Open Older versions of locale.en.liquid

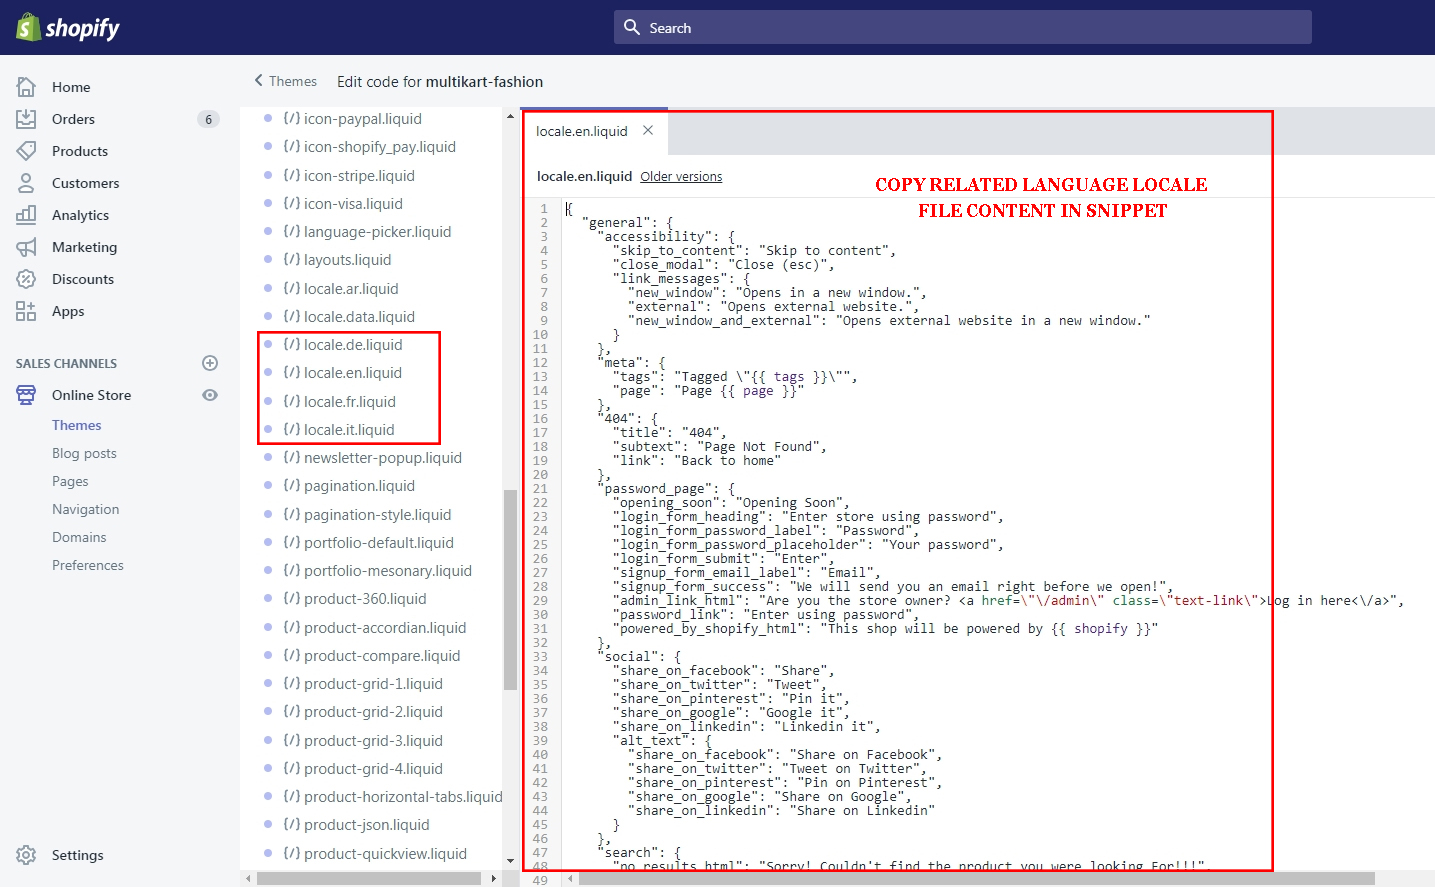[x=681, y=176]
